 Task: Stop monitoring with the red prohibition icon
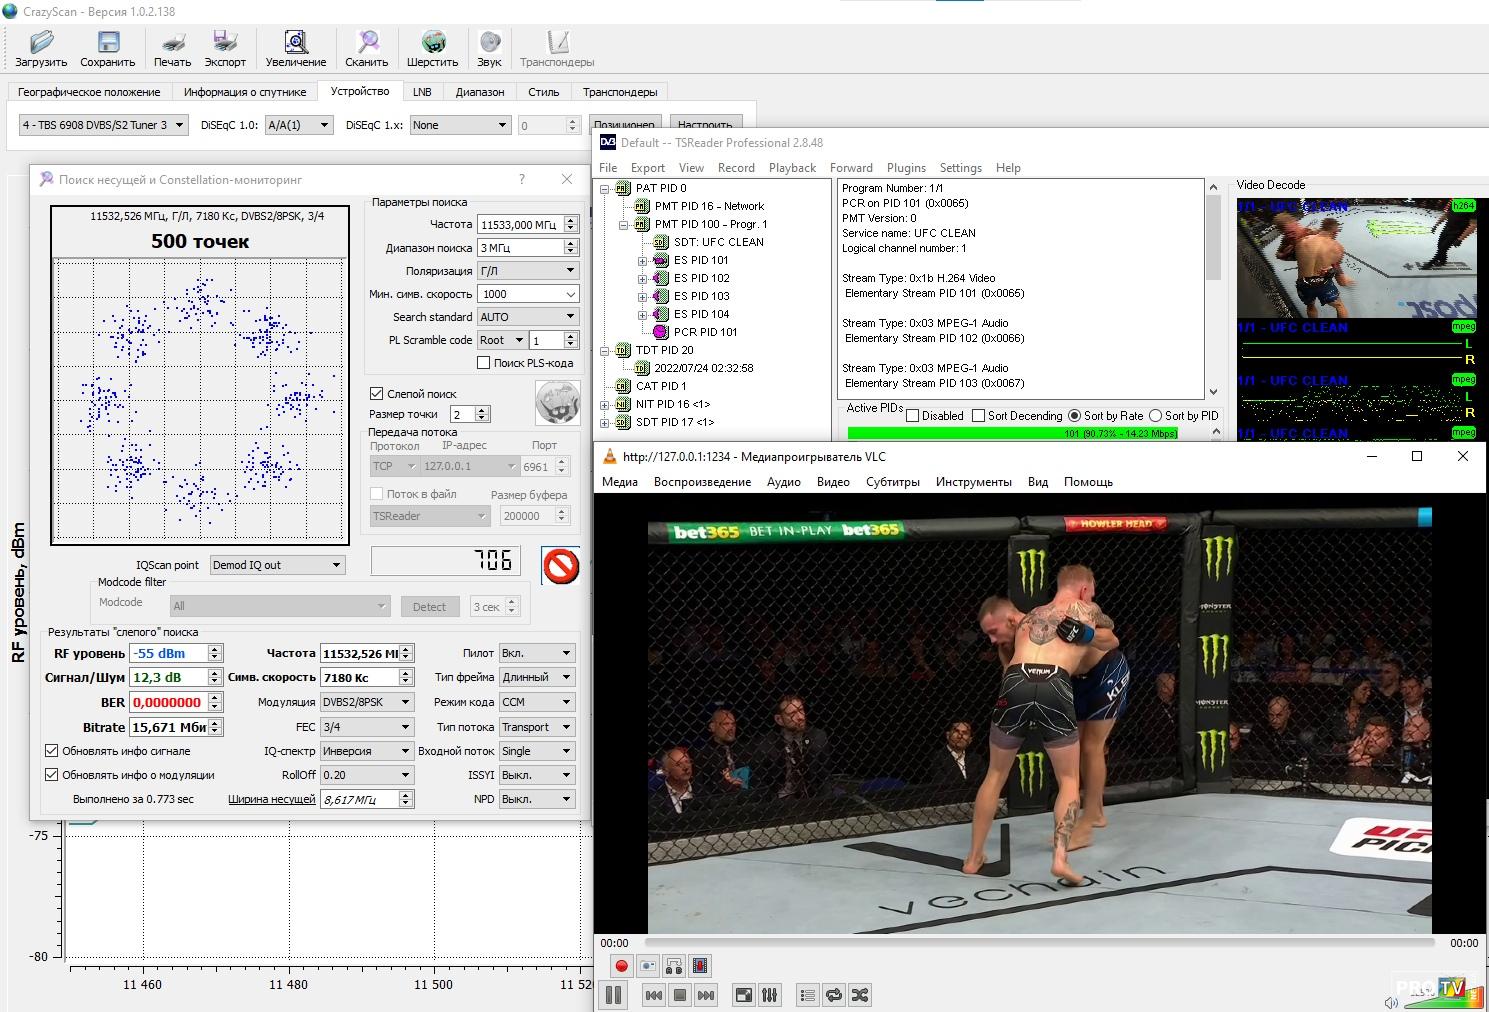coord(560,565)
